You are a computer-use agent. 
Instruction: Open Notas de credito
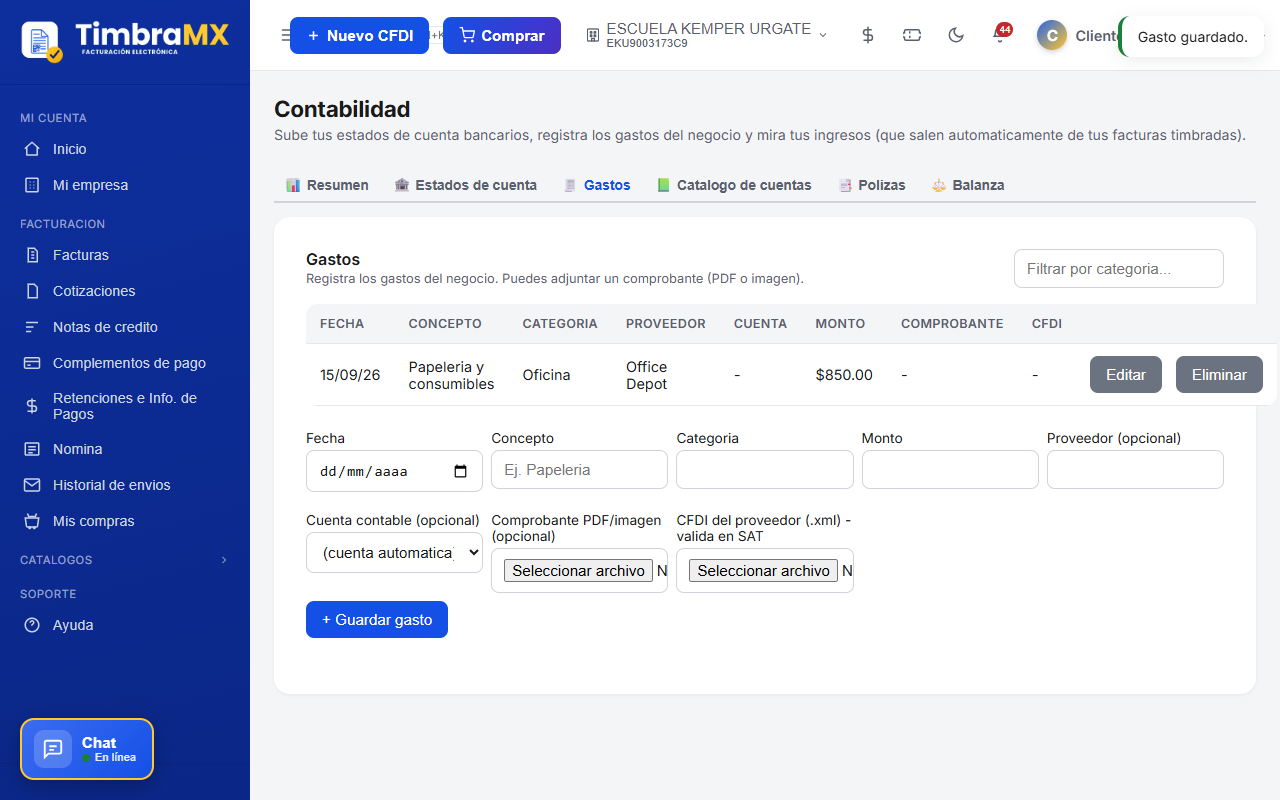click(125, 327)
